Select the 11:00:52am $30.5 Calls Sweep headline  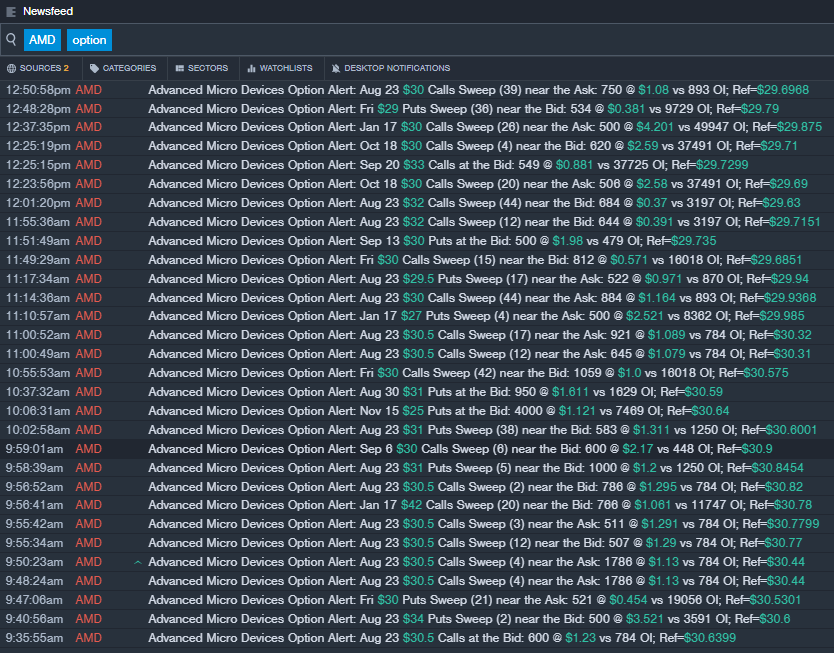pos(480,335)
